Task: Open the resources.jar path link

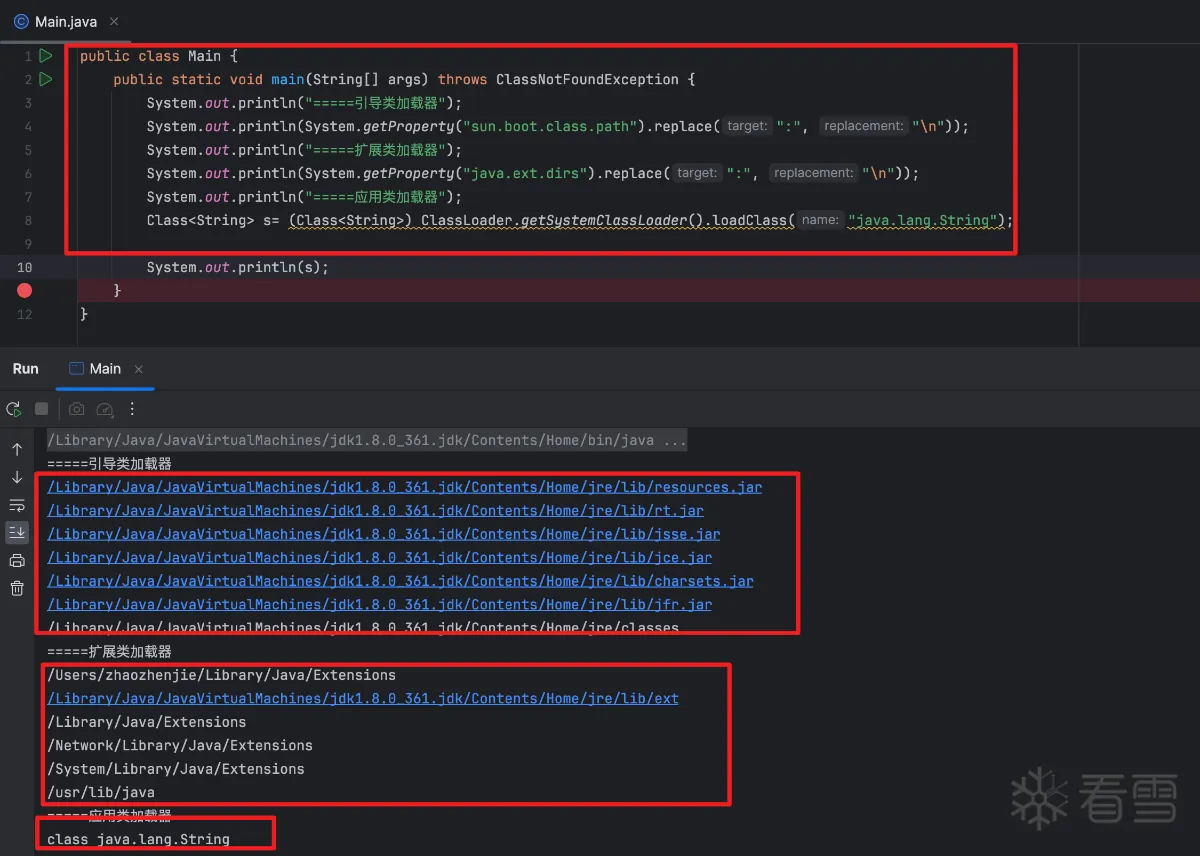Action: pyautogui.click(x=404, y=487)
